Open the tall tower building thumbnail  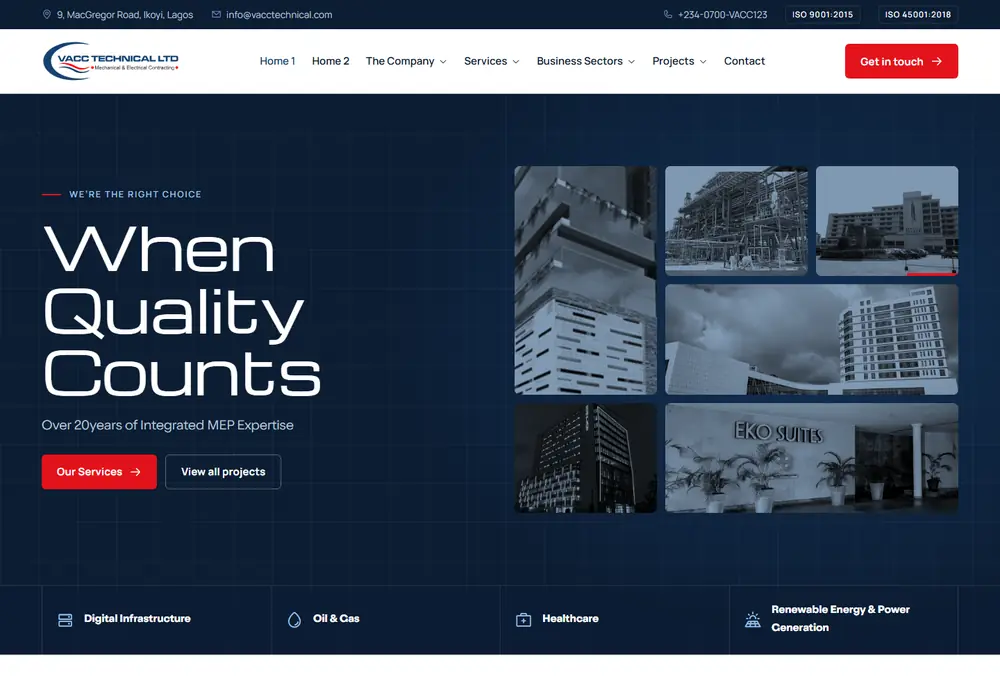coord(585,281)
